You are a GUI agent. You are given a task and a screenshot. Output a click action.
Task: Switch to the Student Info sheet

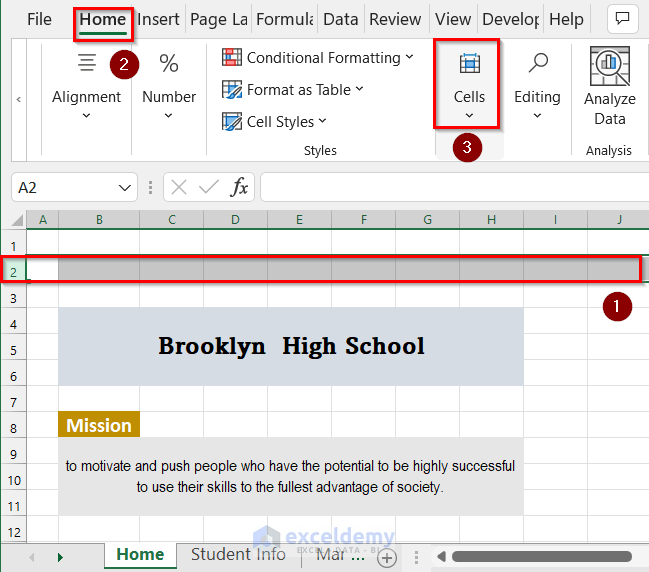point(238,554)
